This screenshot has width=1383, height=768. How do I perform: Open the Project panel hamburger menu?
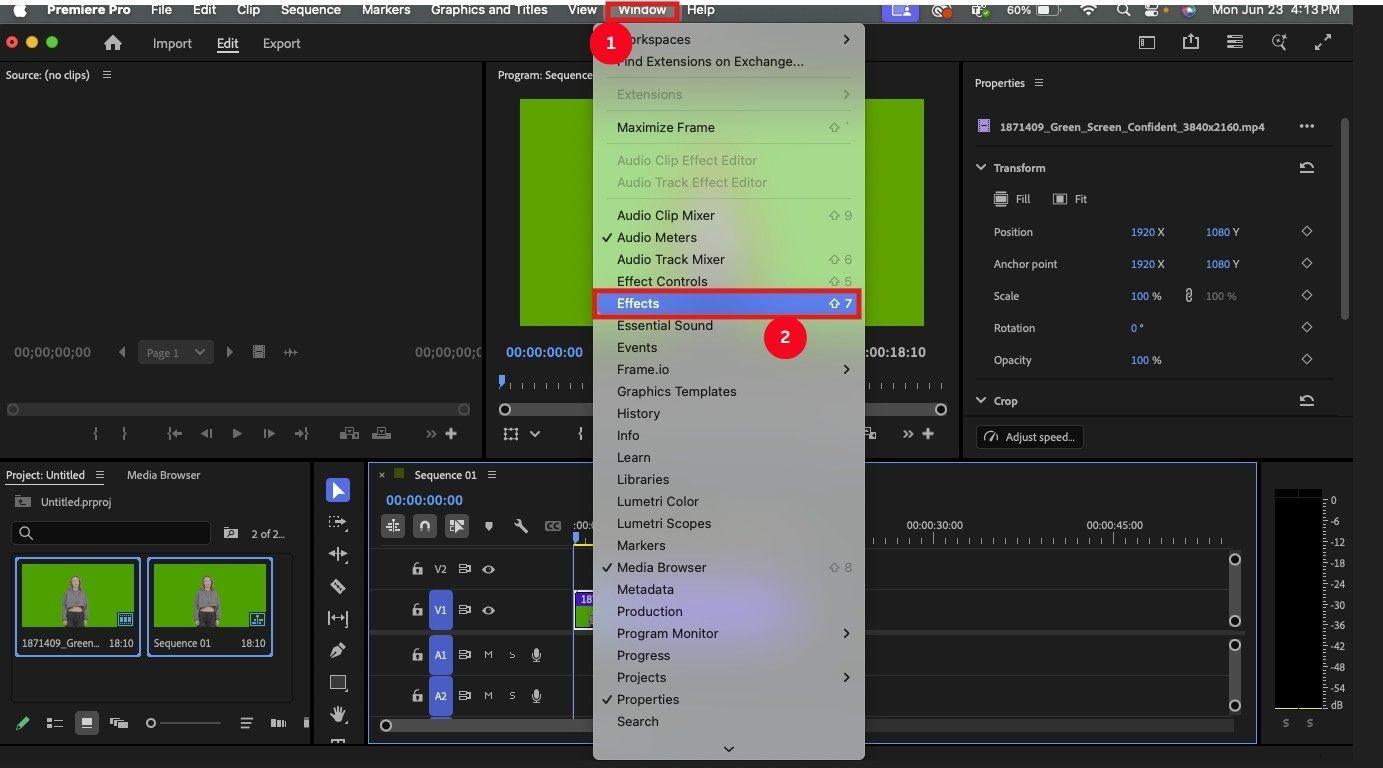[99, 475]
